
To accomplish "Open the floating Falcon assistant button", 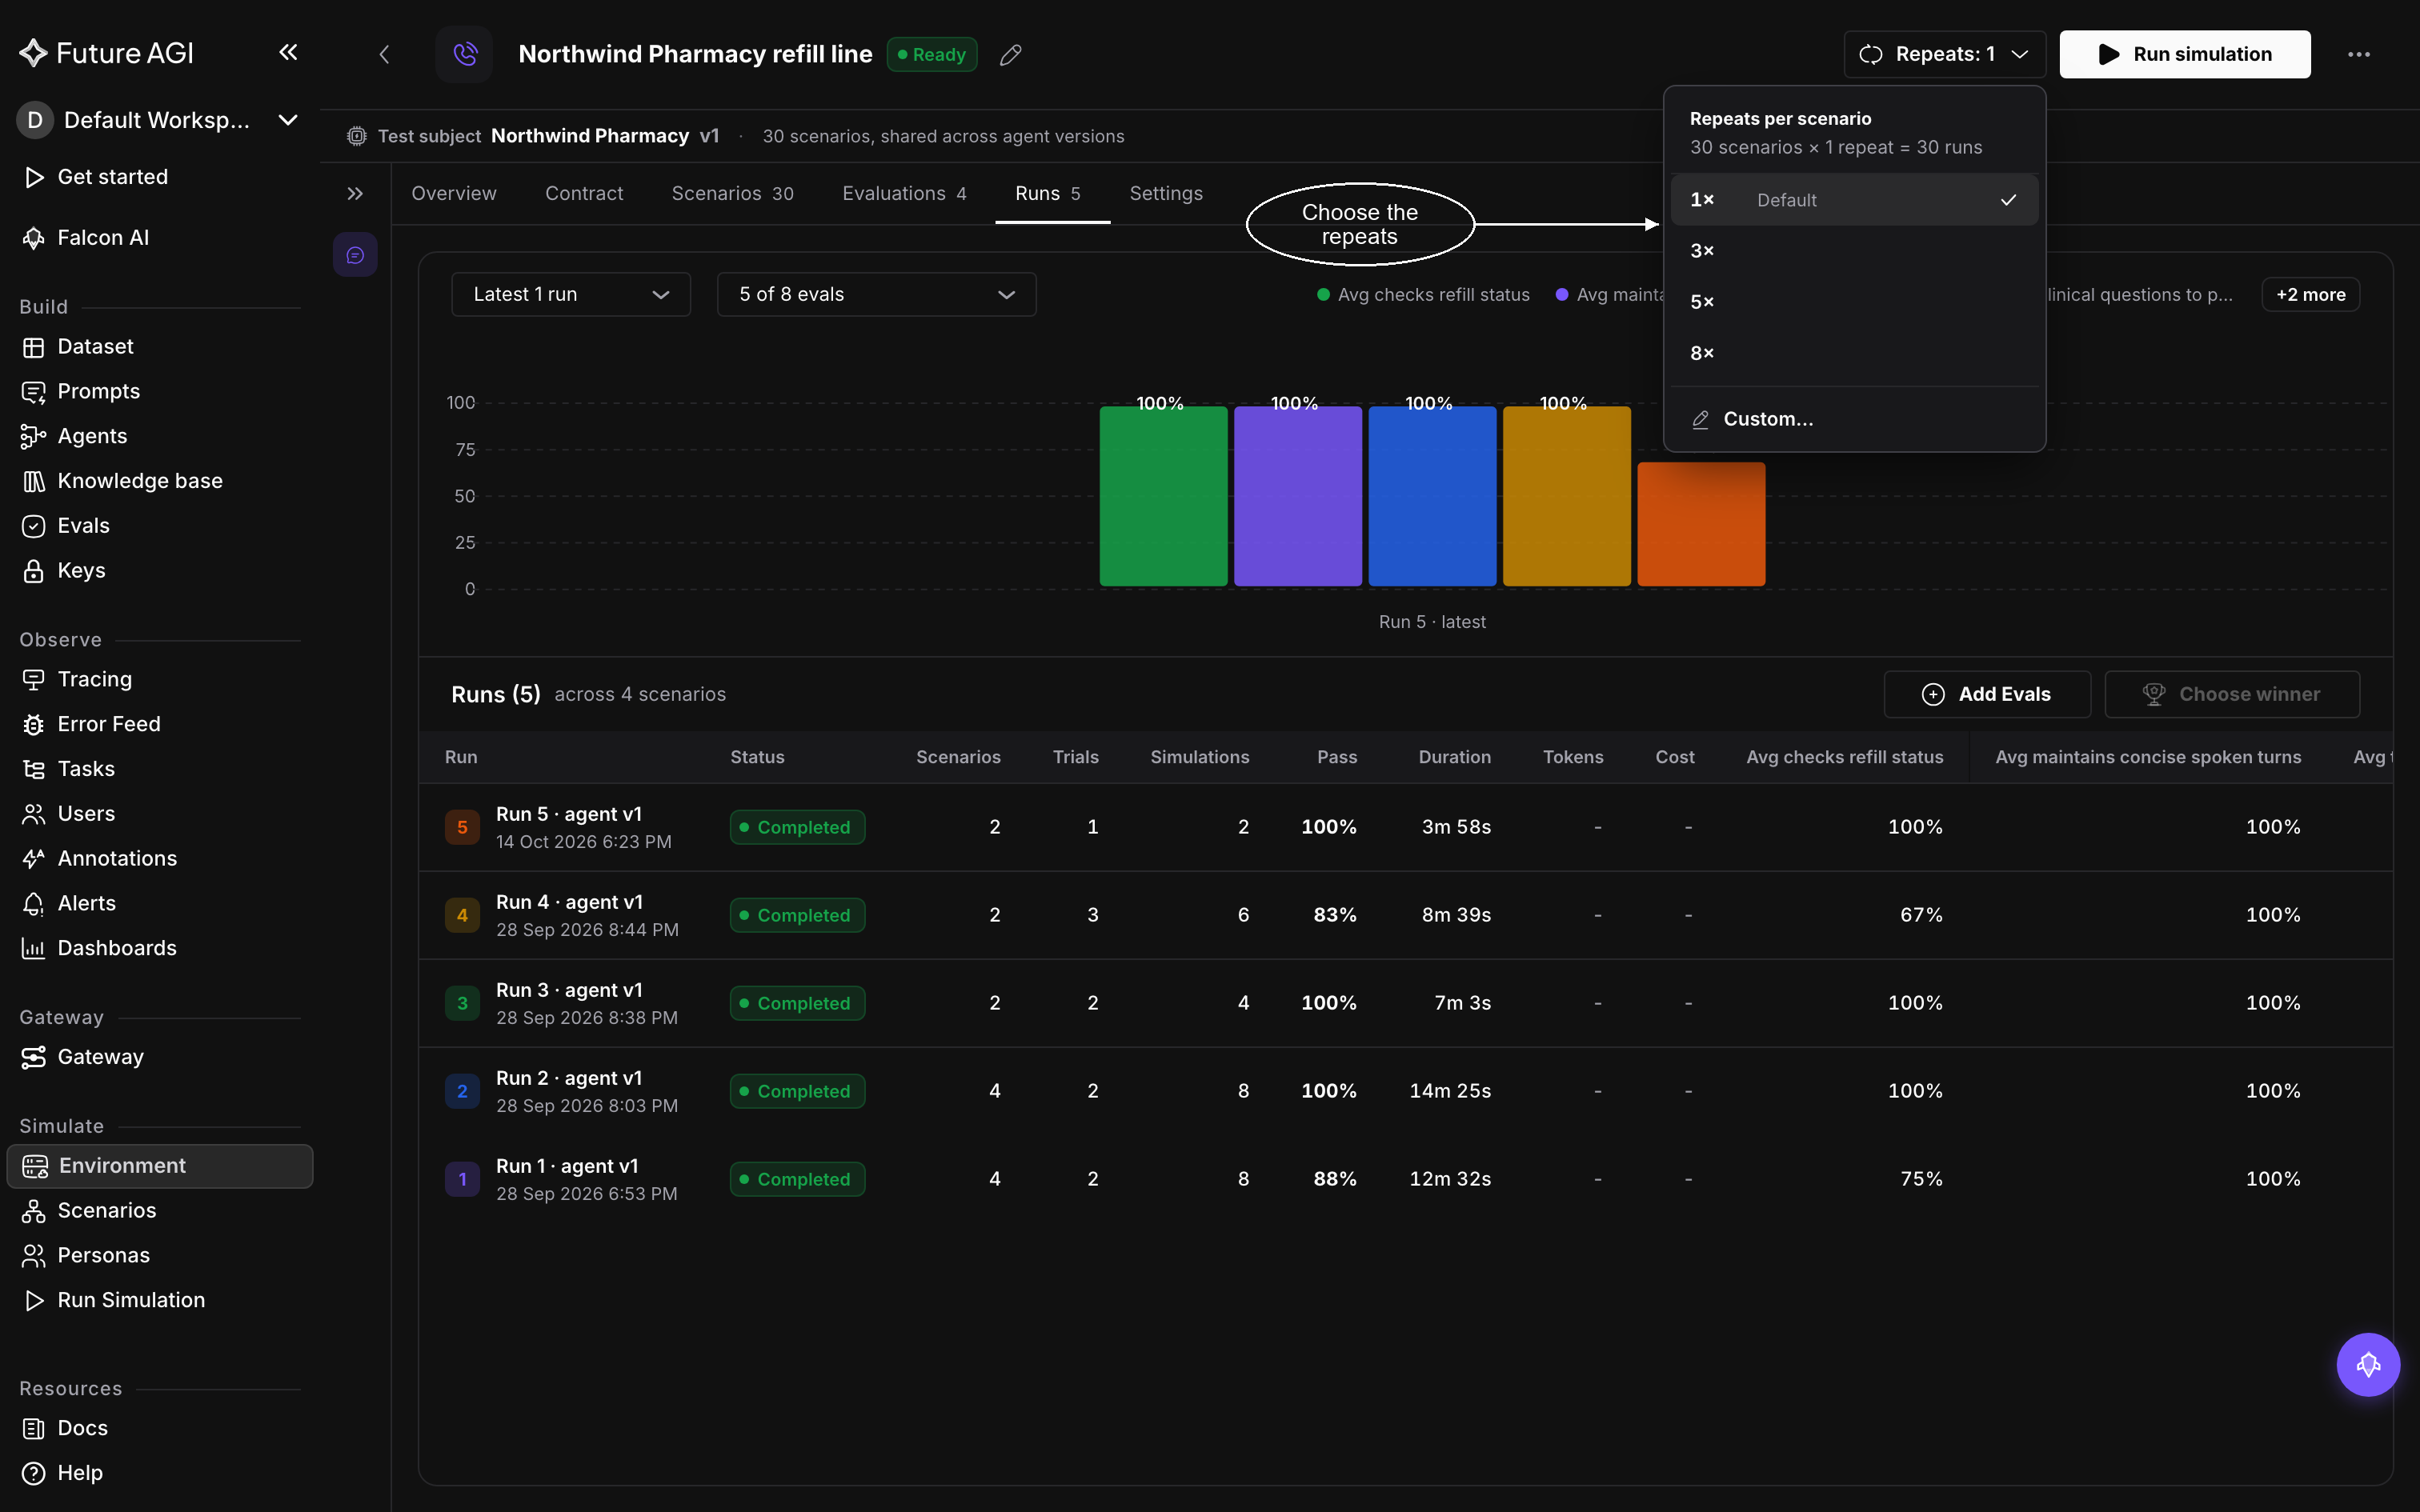I will [2367, 1364].
